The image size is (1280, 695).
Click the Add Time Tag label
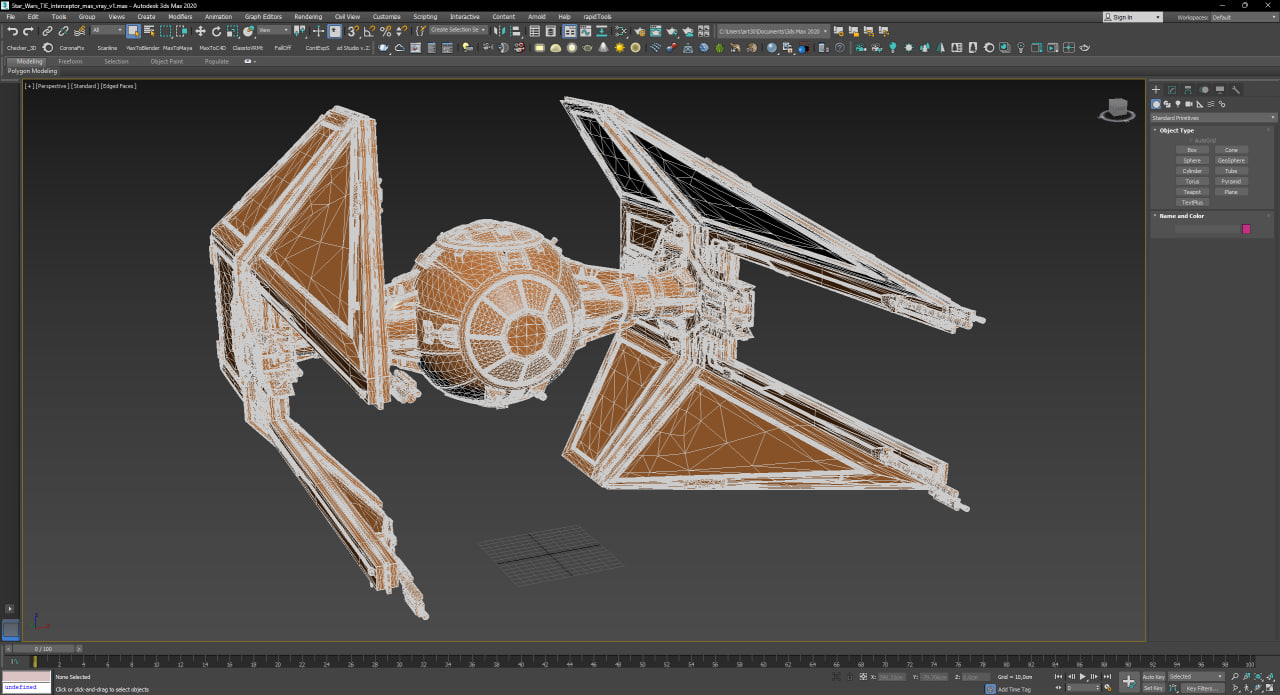(1014, 689)
